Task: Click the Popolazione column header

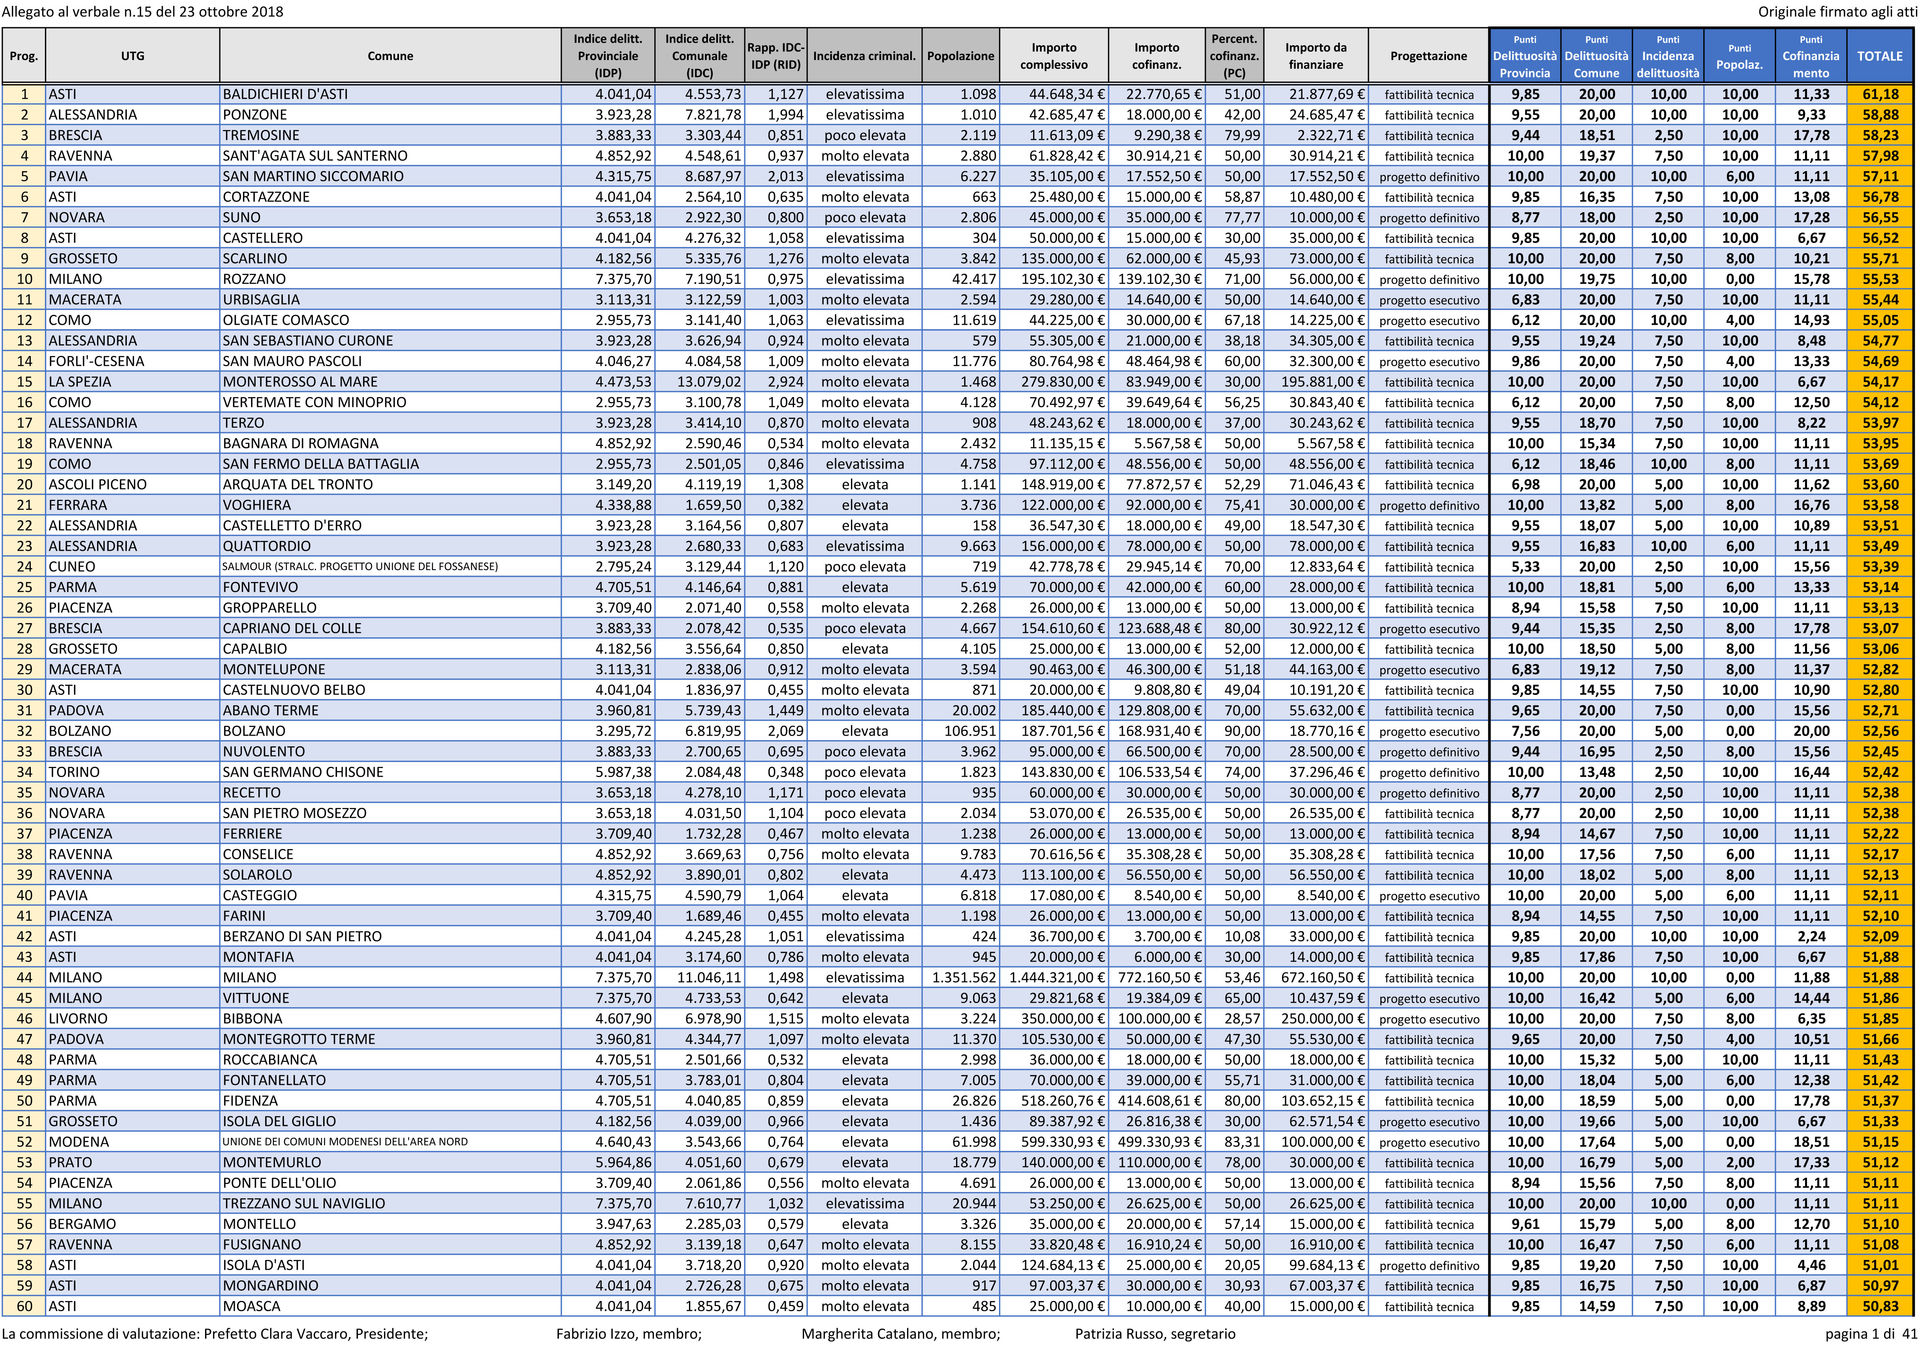Action: click(960, 56)
